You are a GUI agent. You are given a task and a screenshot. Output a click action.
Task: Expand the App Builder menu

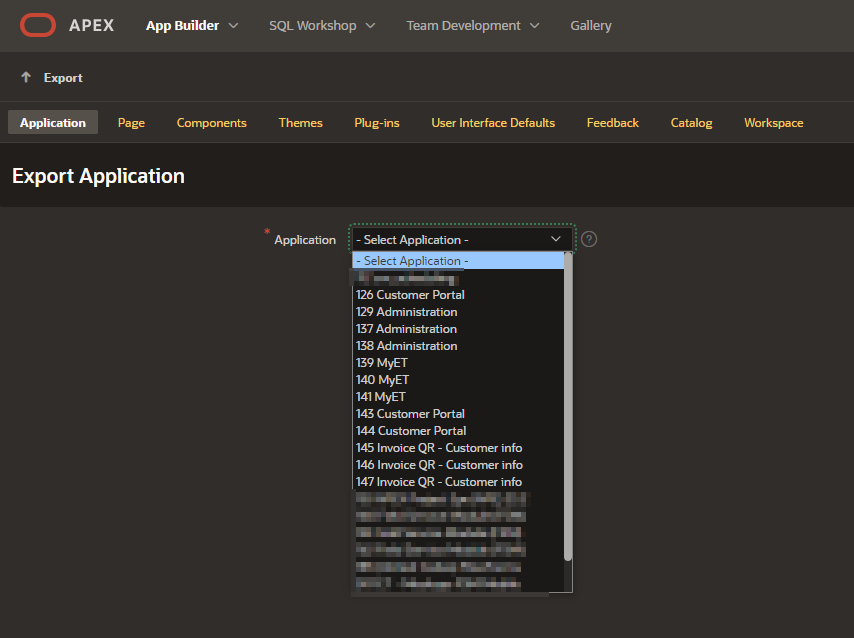[192, 25]
